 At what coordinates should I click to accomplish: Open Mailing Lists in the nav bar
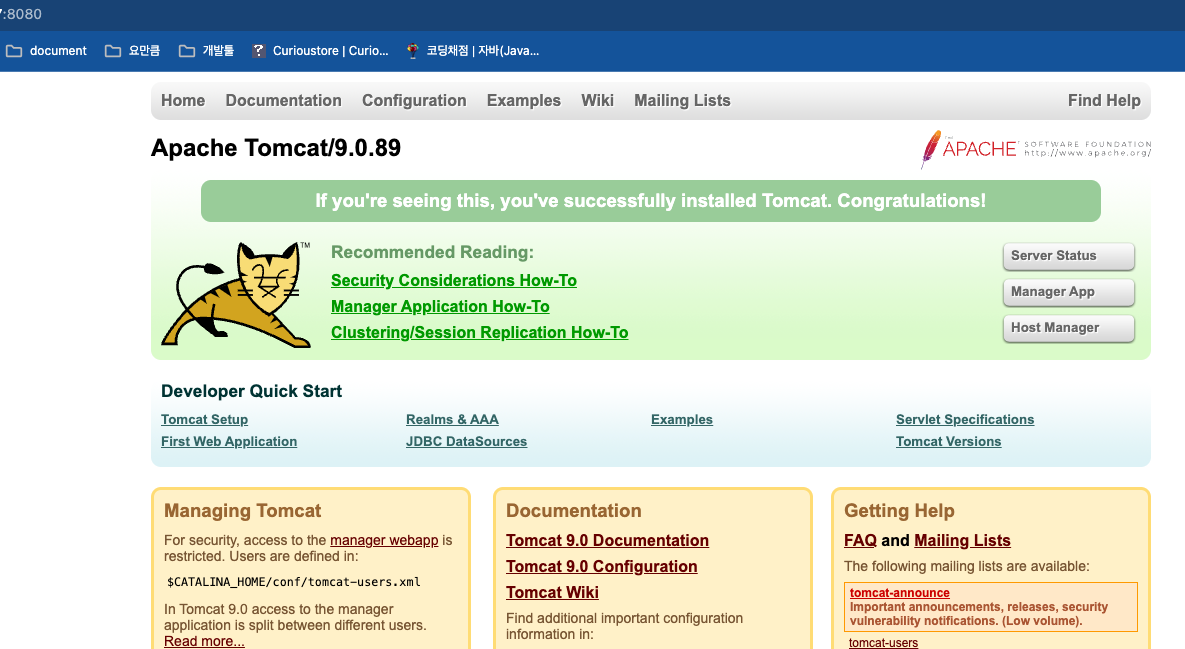[x=682, y=100]
